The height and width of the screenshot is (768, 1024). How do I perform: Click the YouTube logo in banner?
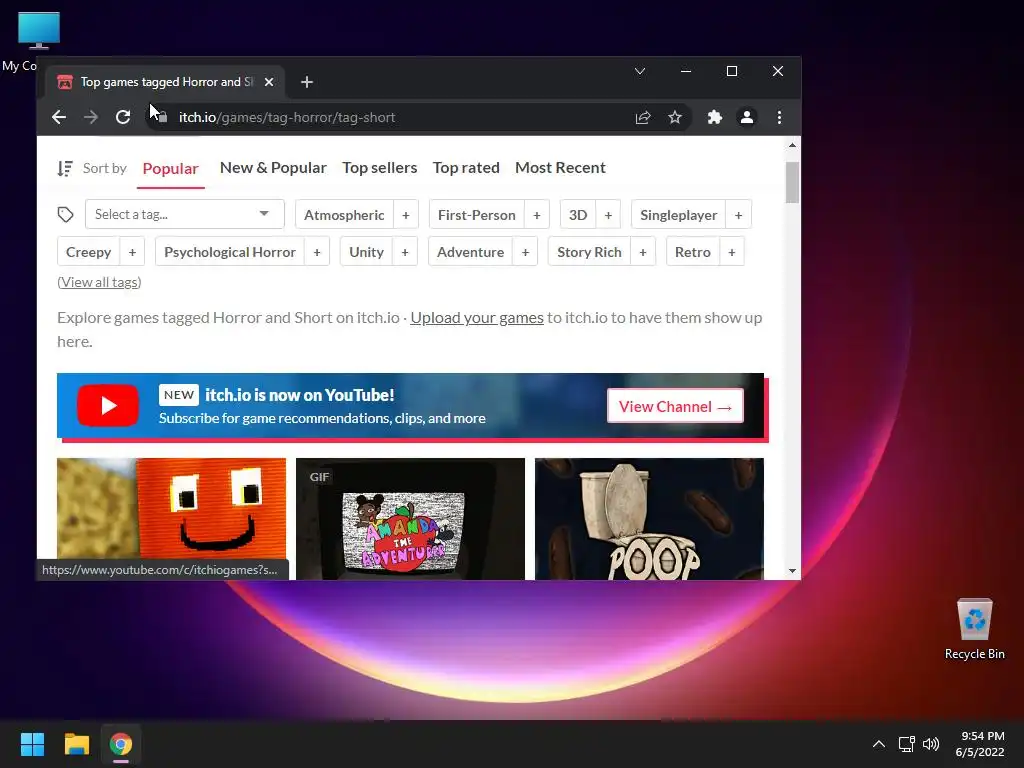click(108, 406)
